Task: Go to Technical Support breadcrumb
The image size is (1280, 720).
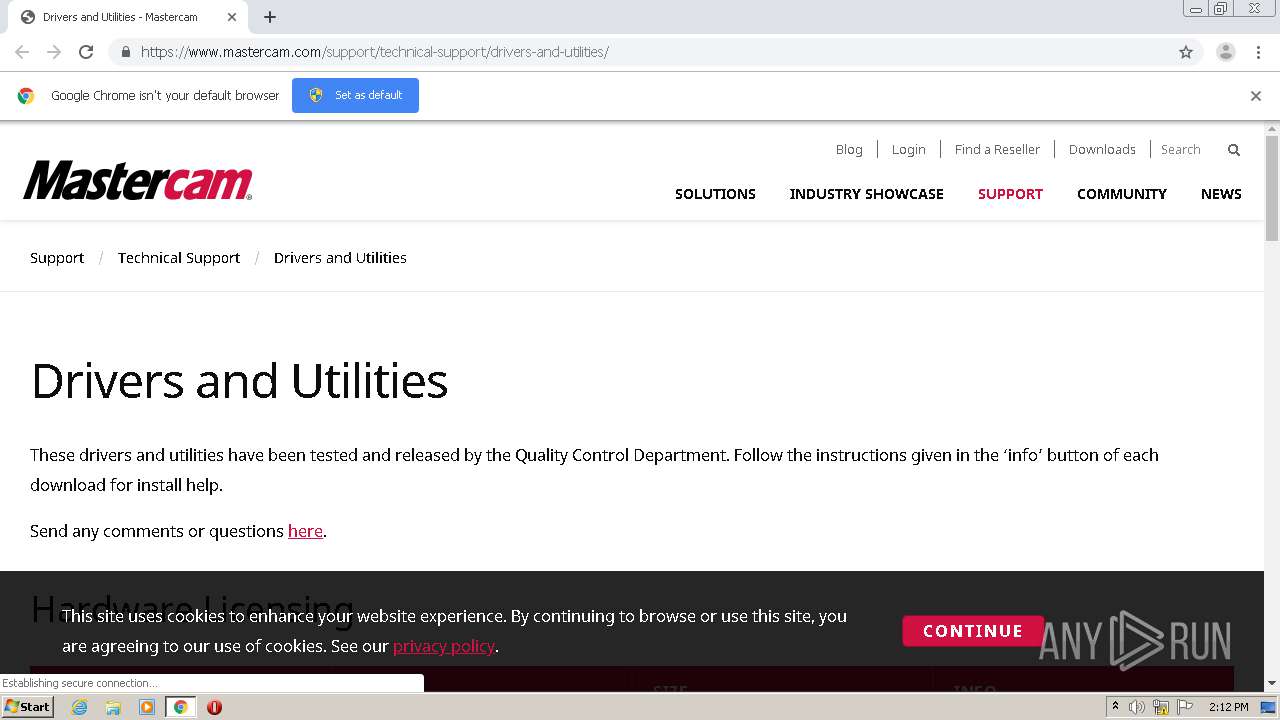Action: pyautogui.click(x=179, y=258)
